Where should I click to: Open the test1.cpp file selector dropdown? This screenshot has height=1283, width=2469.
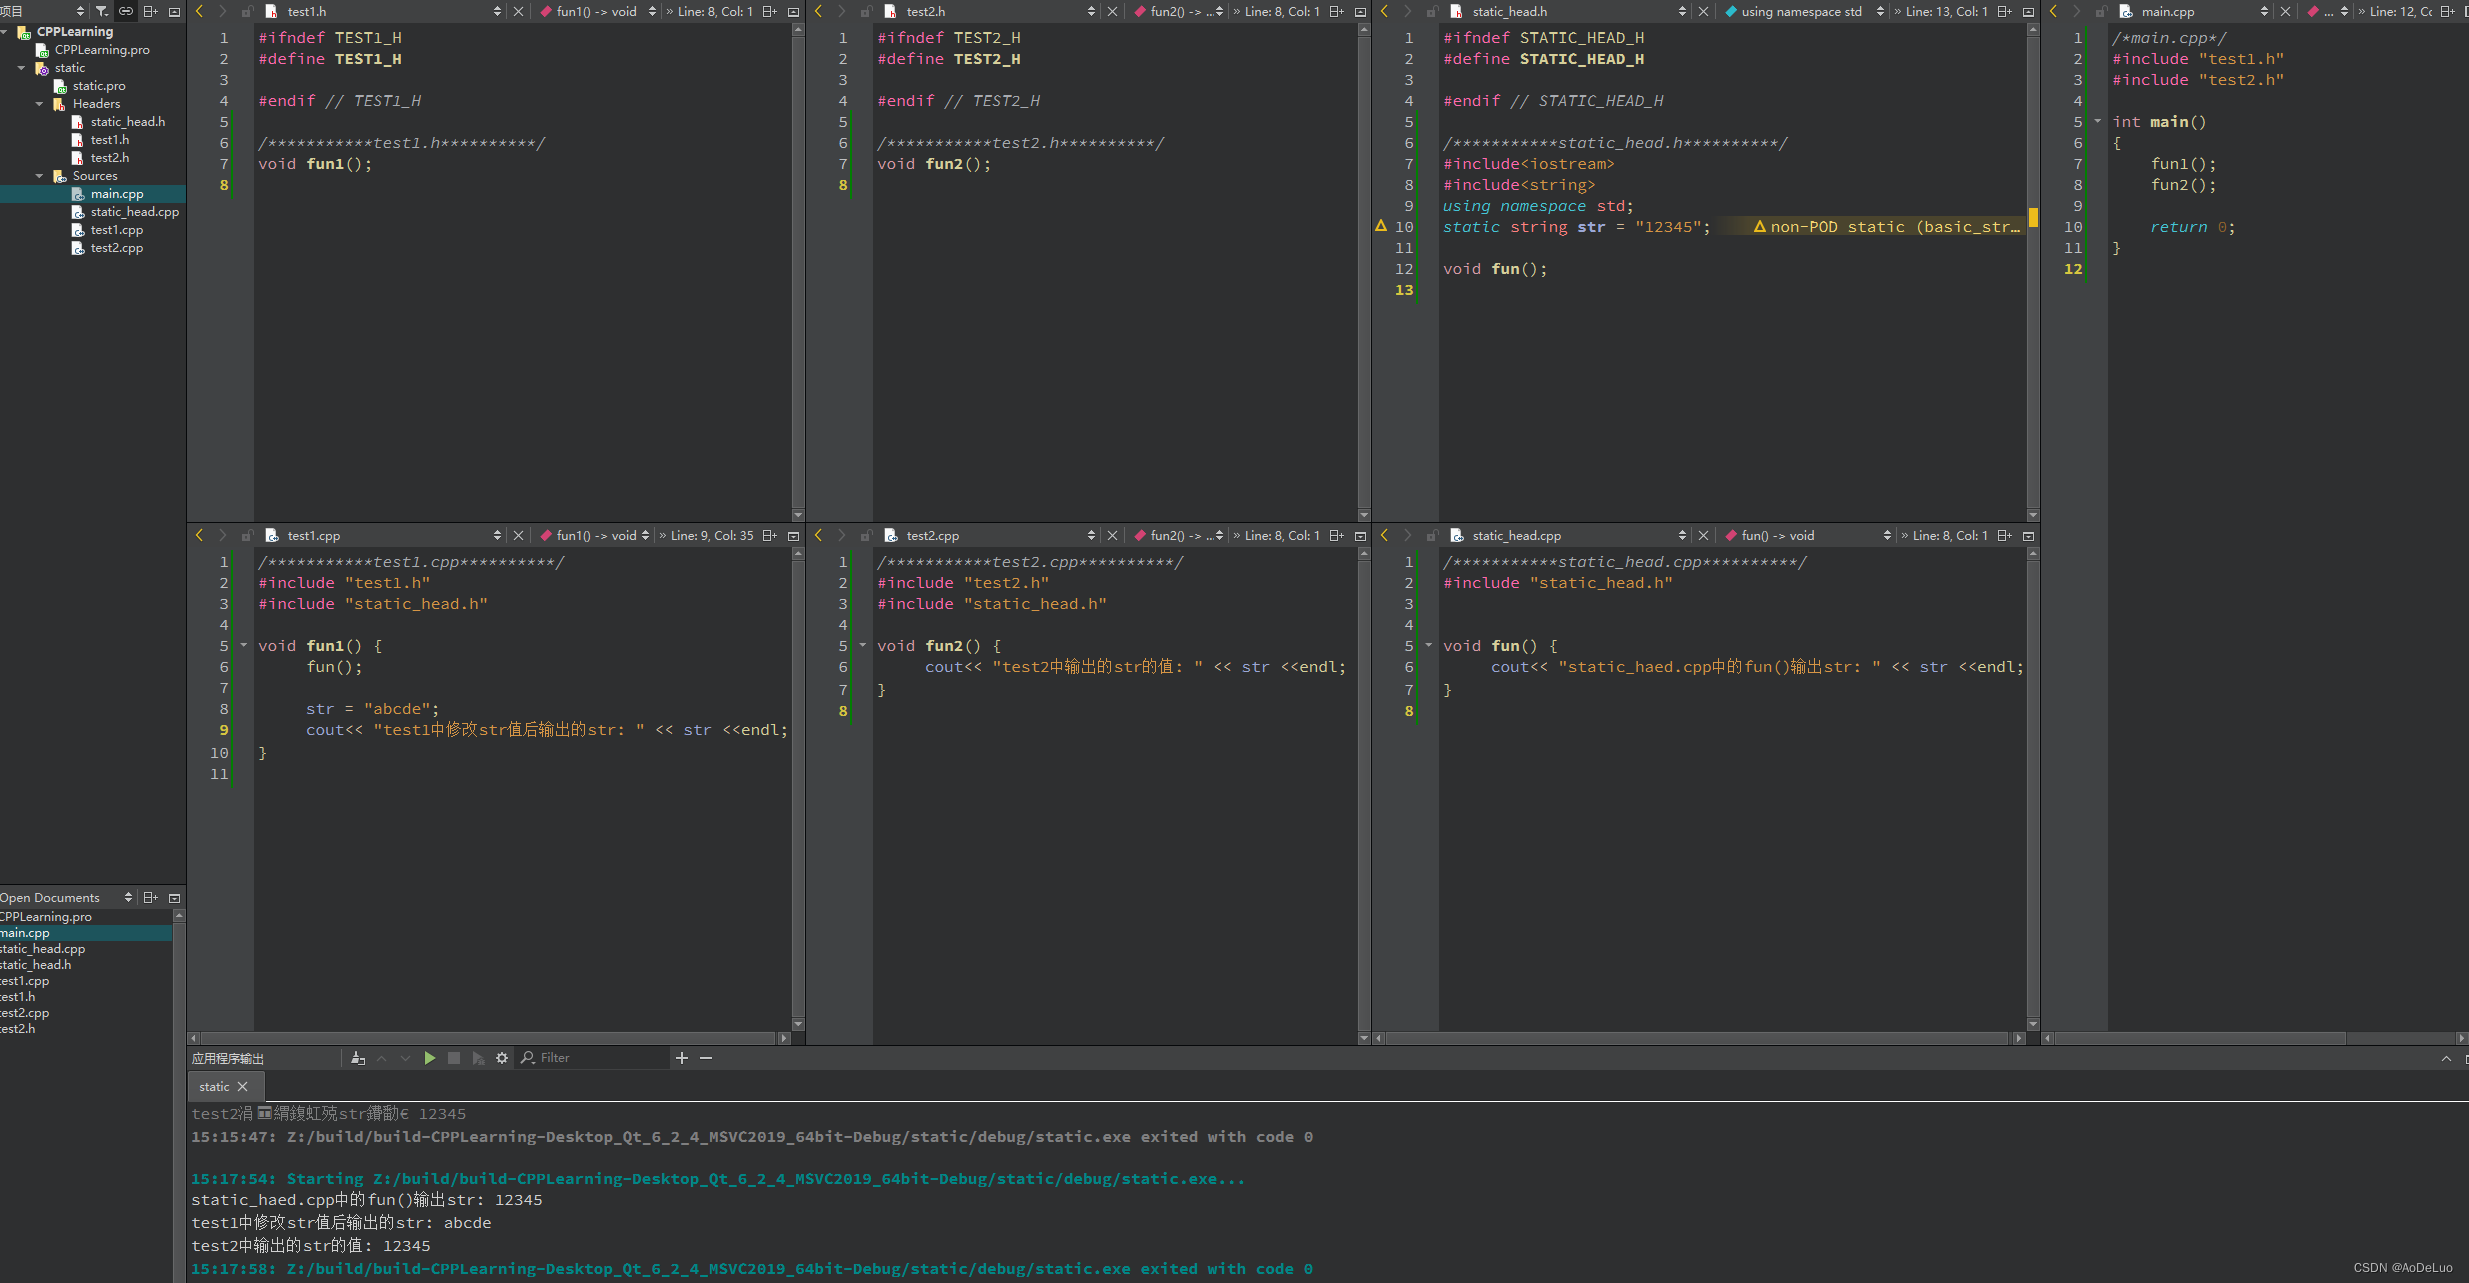tap(497, 536)
